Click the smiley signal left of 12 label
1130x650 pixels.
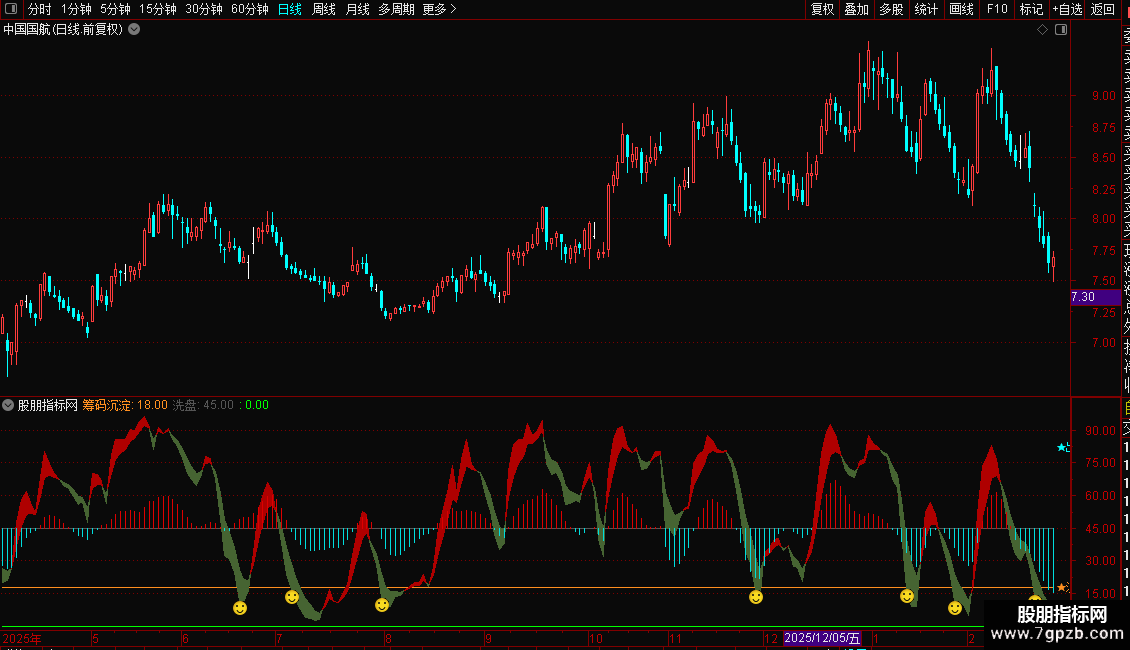[755, 597]
